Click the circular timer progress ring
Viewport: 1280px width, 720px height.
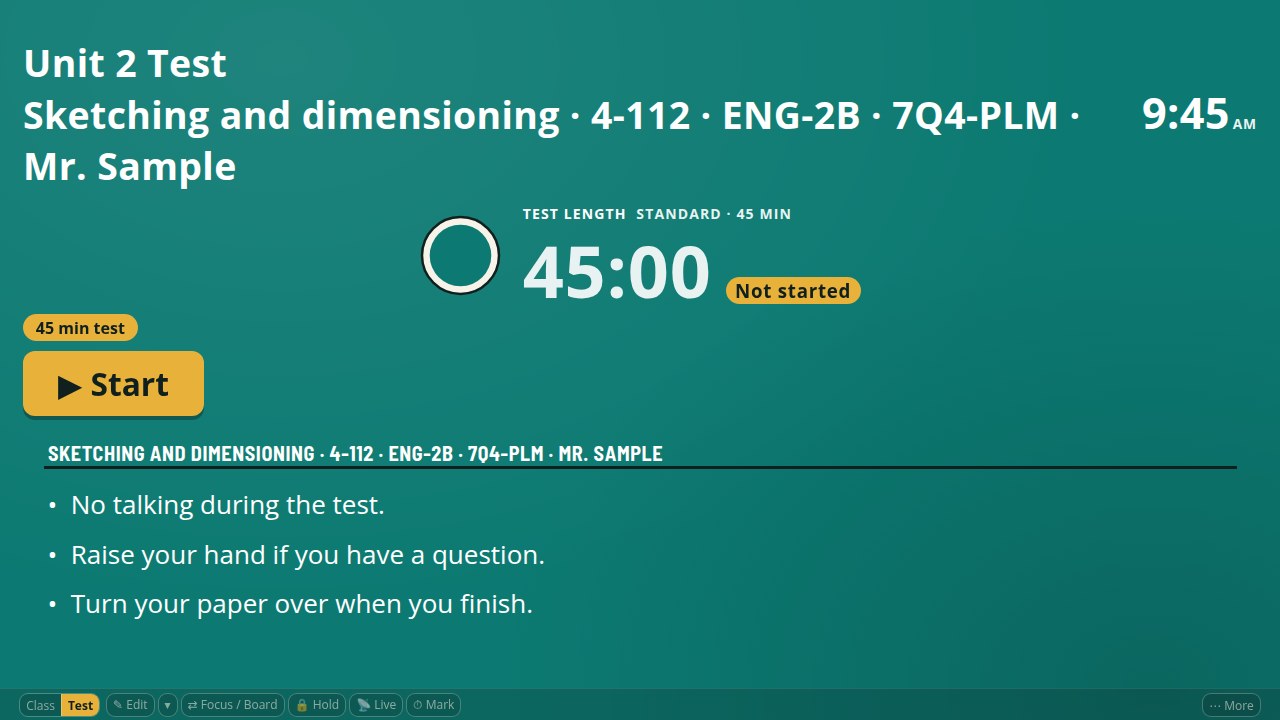[460, 255]
